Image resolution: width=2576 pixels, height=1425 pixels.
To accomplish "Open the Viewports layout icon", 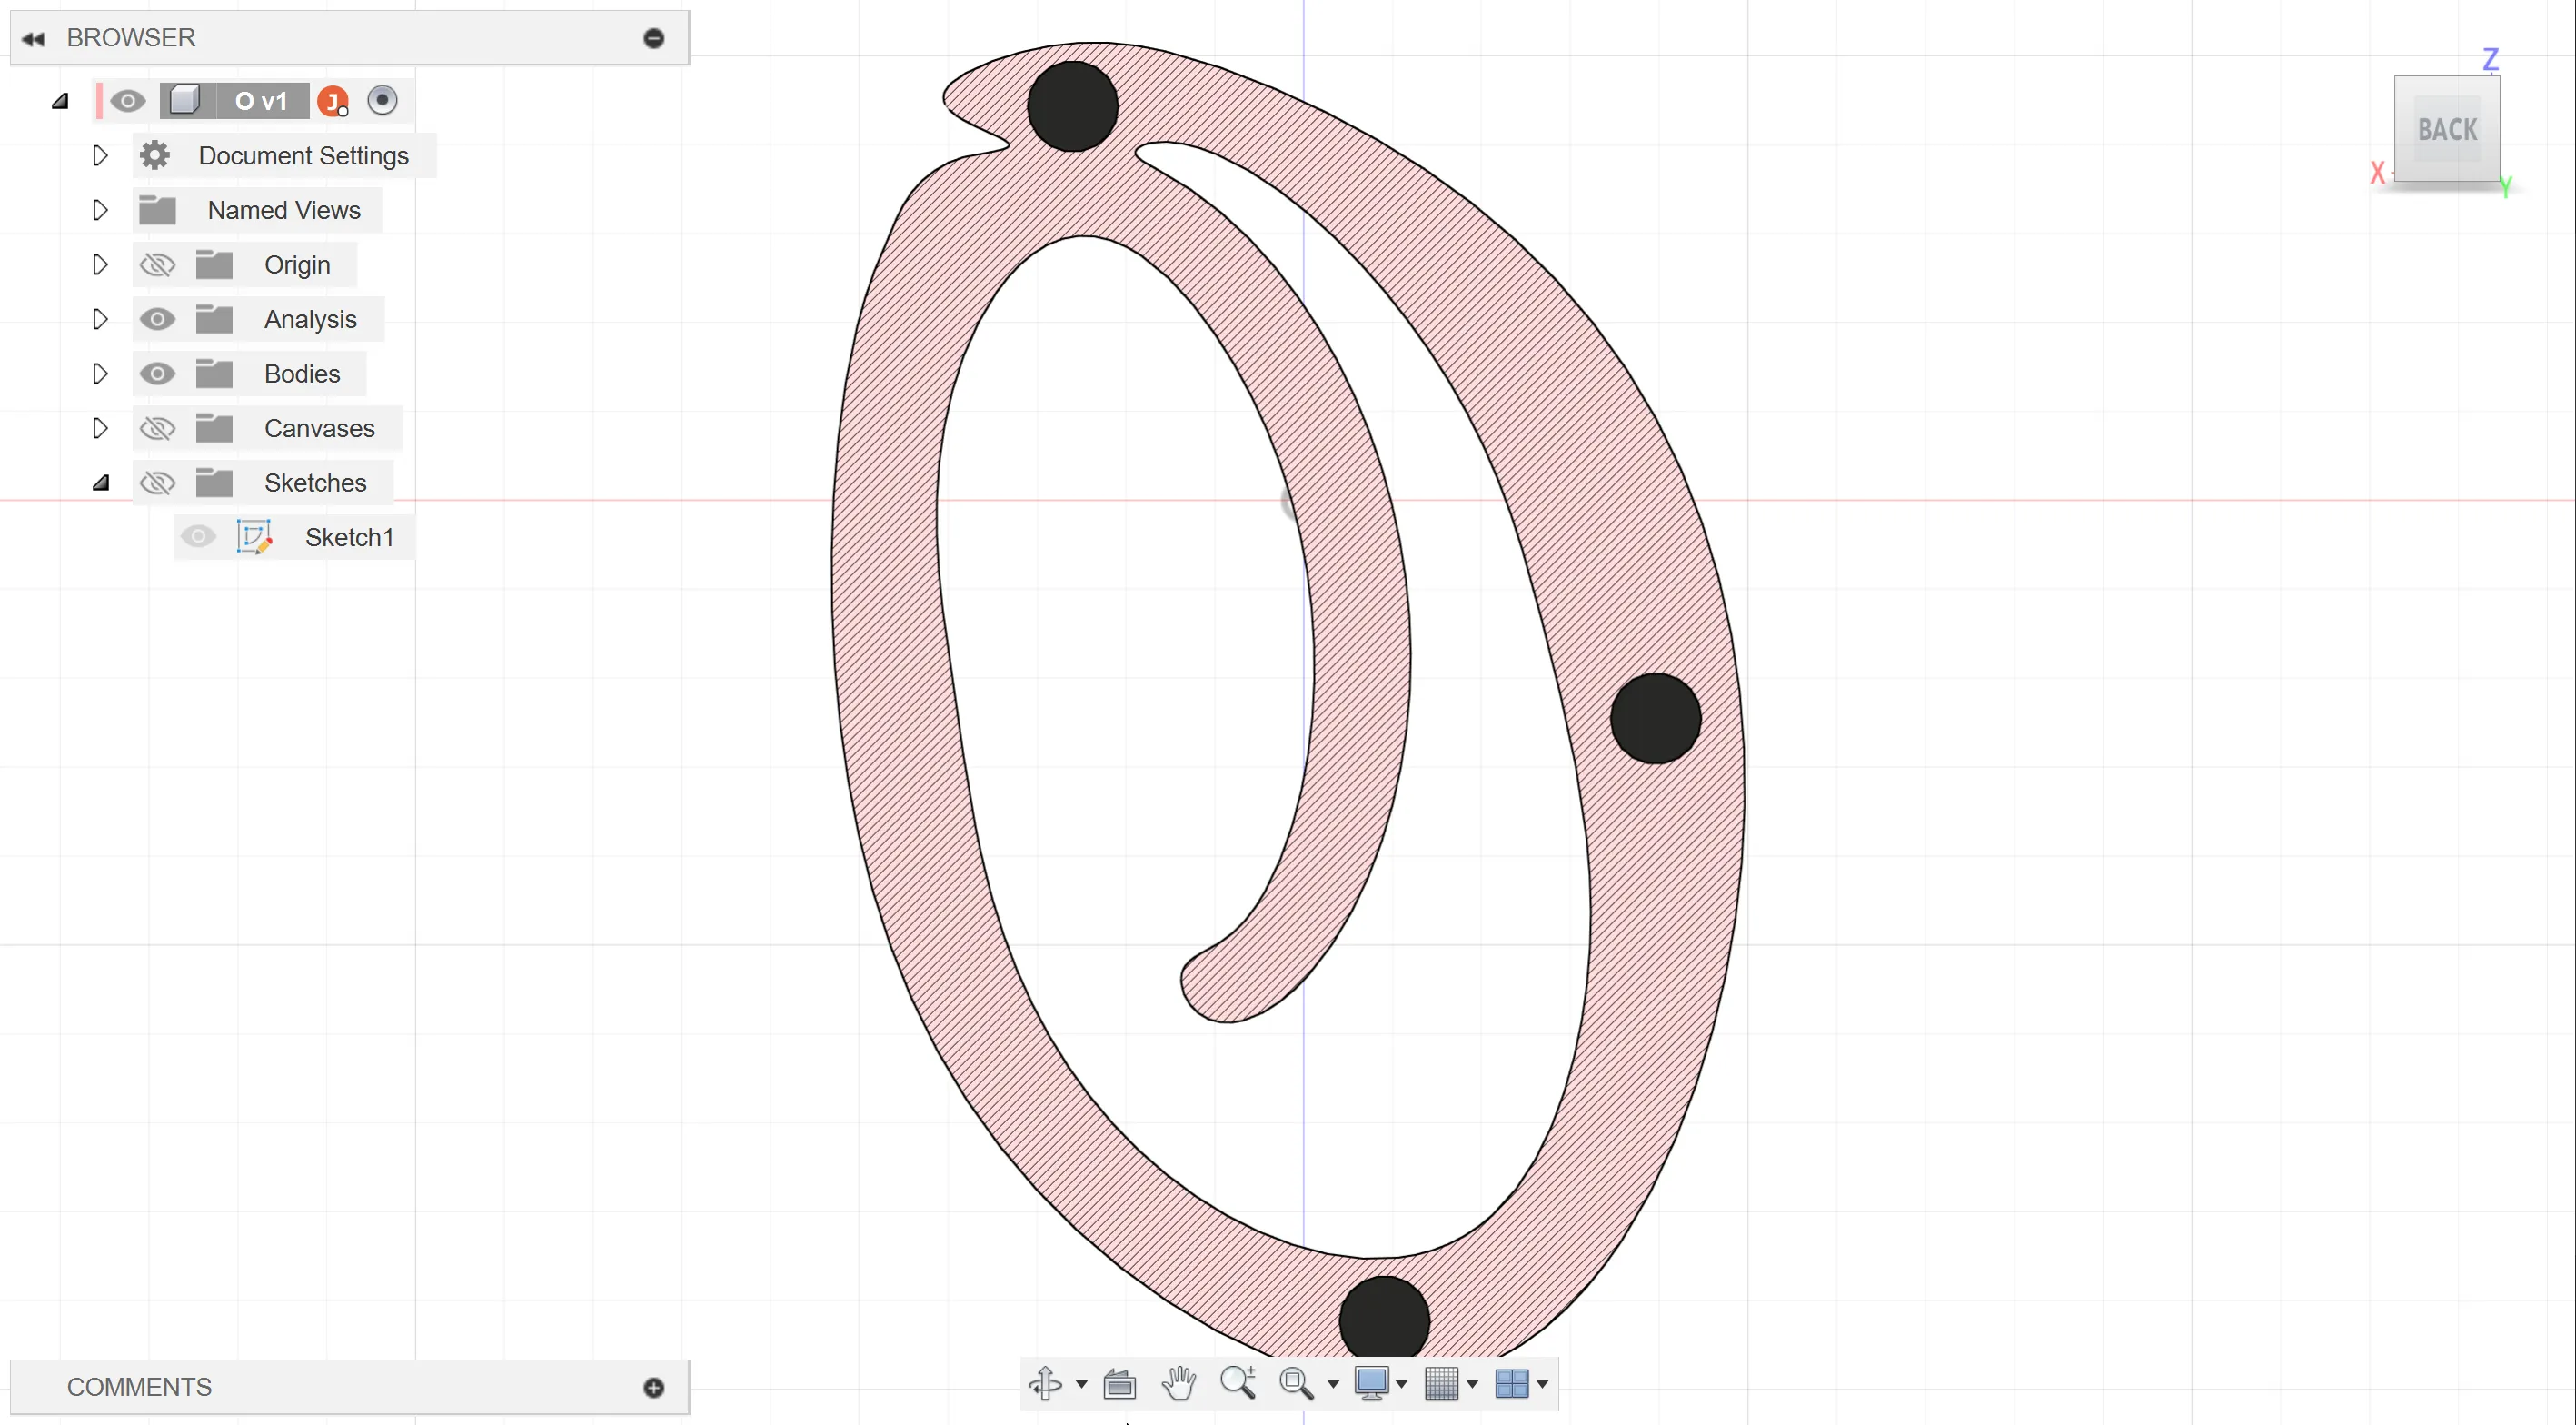I will point(1511,1384).
